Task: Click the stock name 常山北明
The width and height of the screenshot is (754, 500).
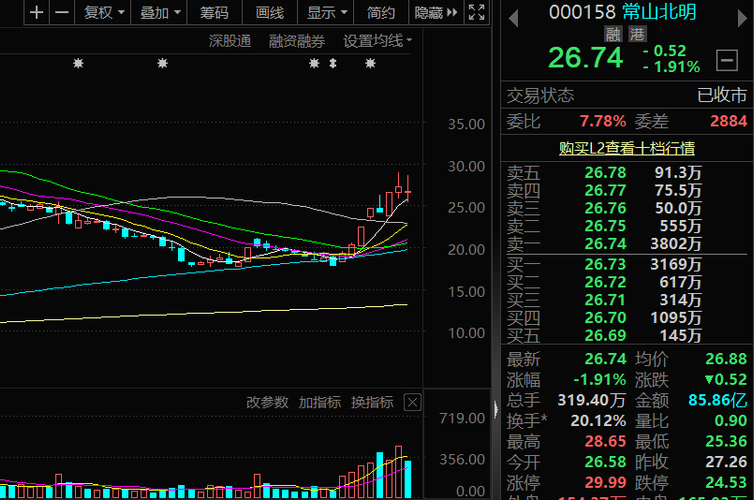Action: coord(659,12)
